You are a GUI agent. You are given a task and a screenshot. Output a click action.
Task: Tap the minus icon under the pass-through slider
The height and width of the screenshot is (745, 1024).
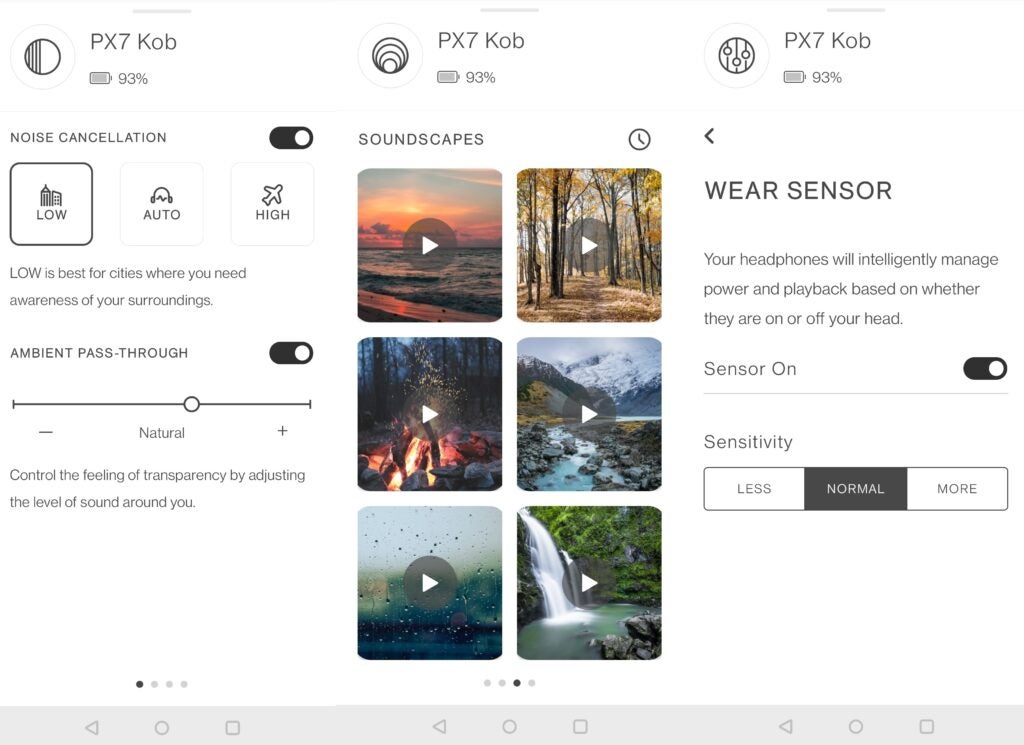(46, 432)
